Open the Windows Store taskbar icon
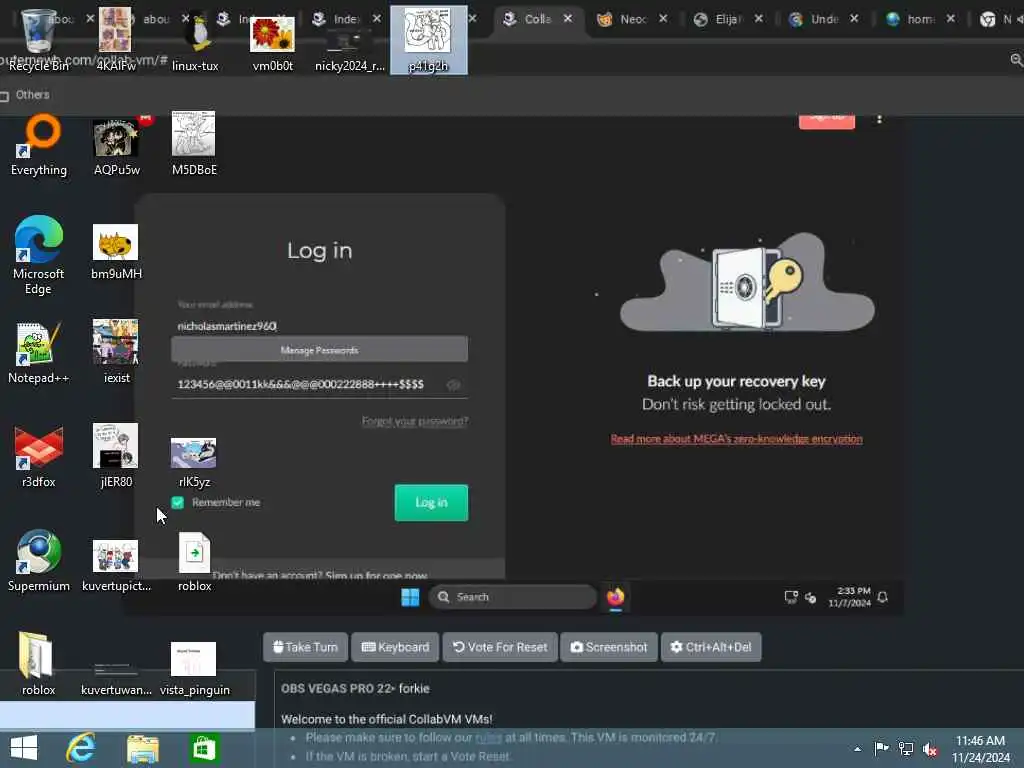Image resolution: width=1024 pixels, height=768 pixels. [x=204, y=748]
